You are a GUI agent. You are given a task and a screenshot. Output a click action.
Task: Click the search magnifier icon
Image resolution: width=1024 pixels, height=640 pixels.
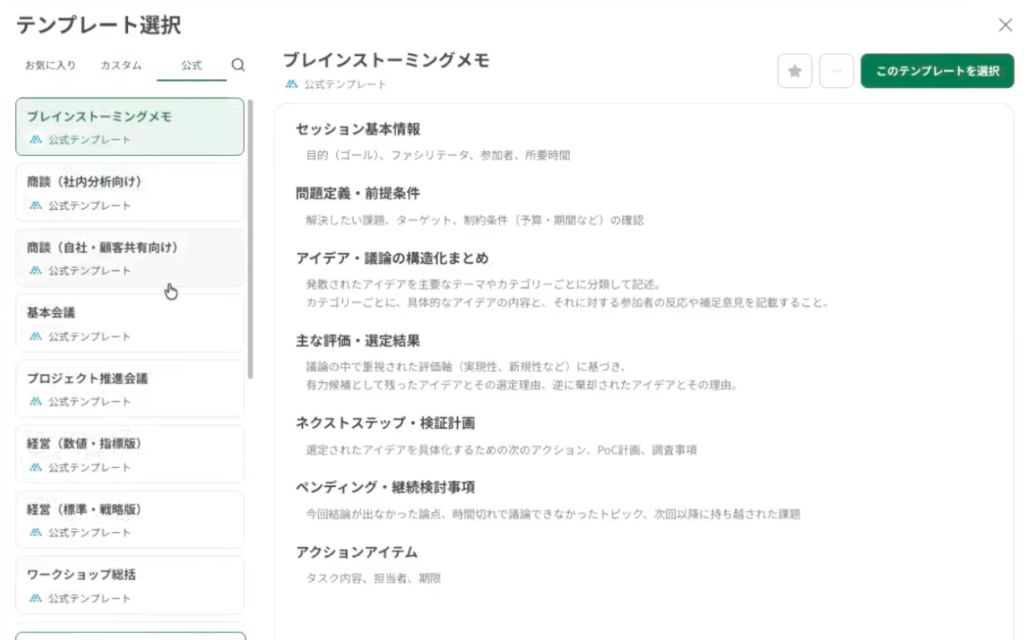(x=238, y=65)
